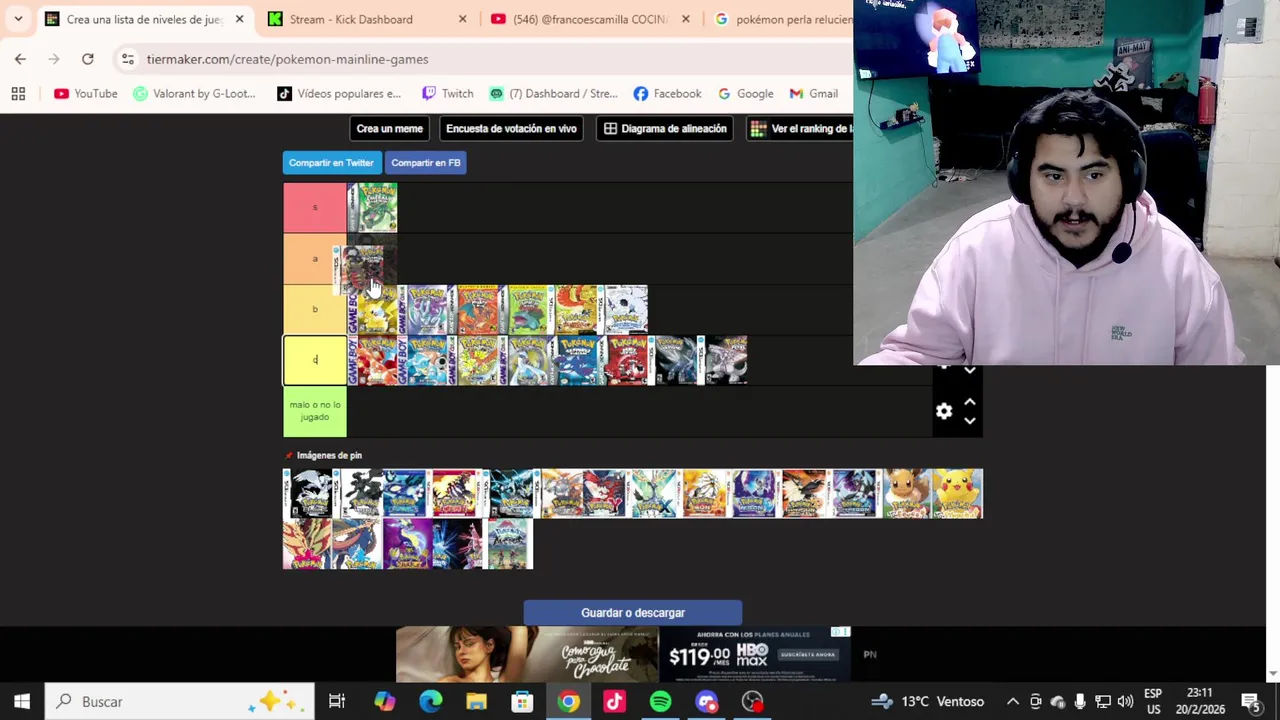Open the Chrome apps grid shortcut
The image size is (1280, 720).
(18, 93)
